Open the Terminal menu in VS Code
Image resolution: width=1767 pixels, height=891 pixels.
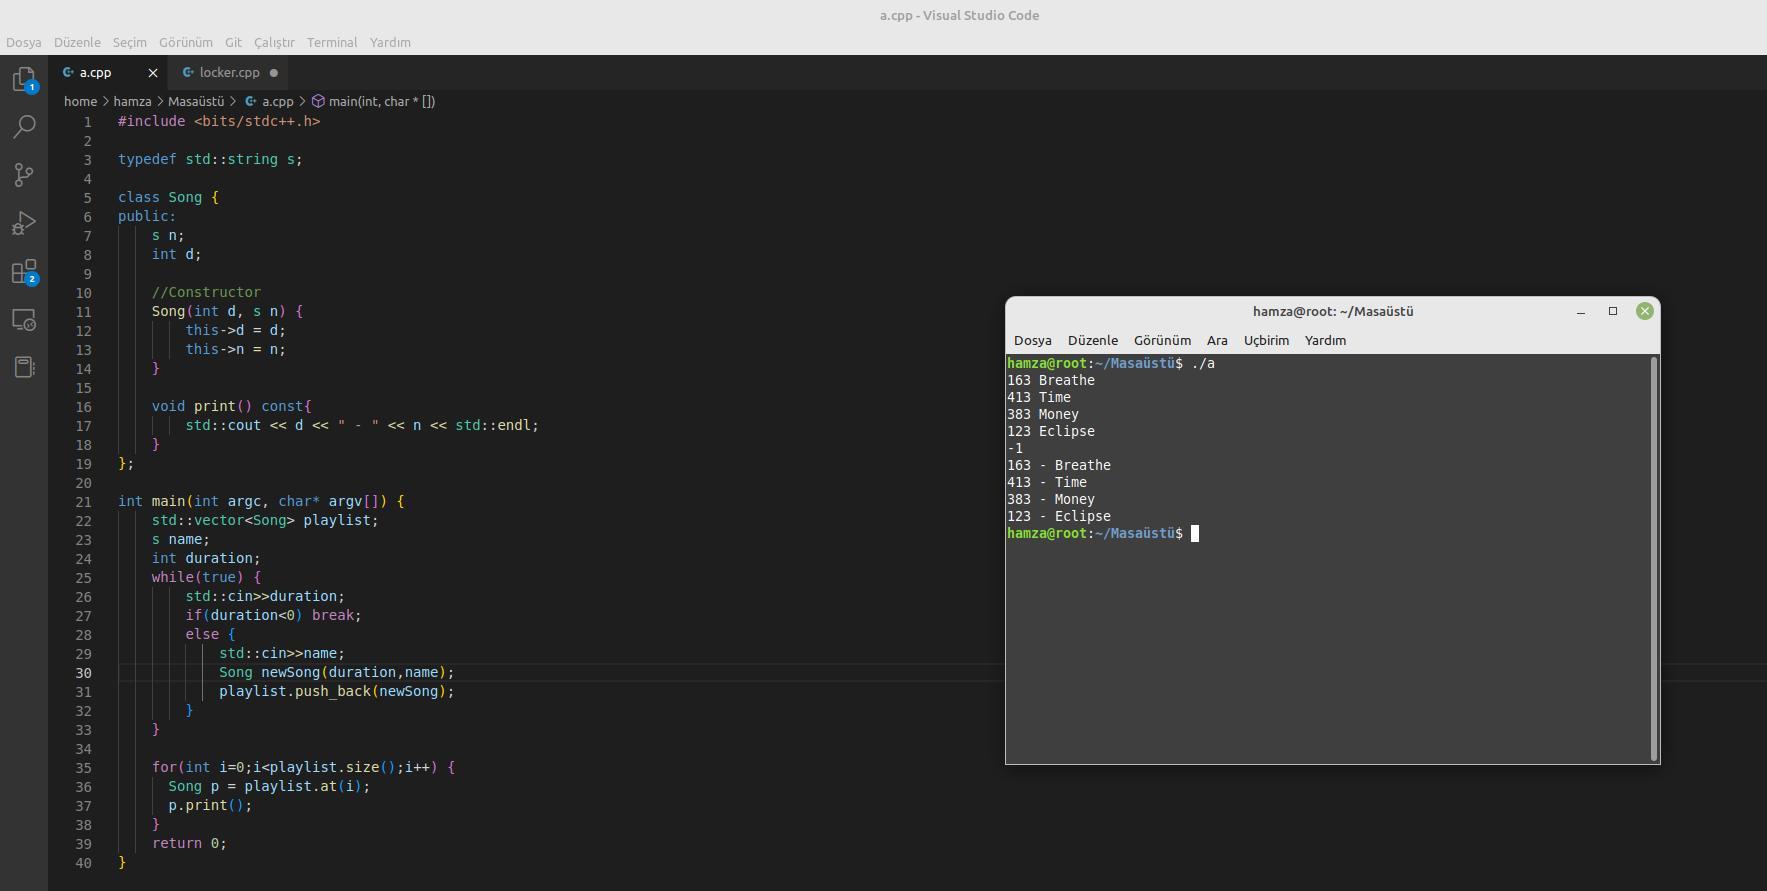(x=332, y=42)
